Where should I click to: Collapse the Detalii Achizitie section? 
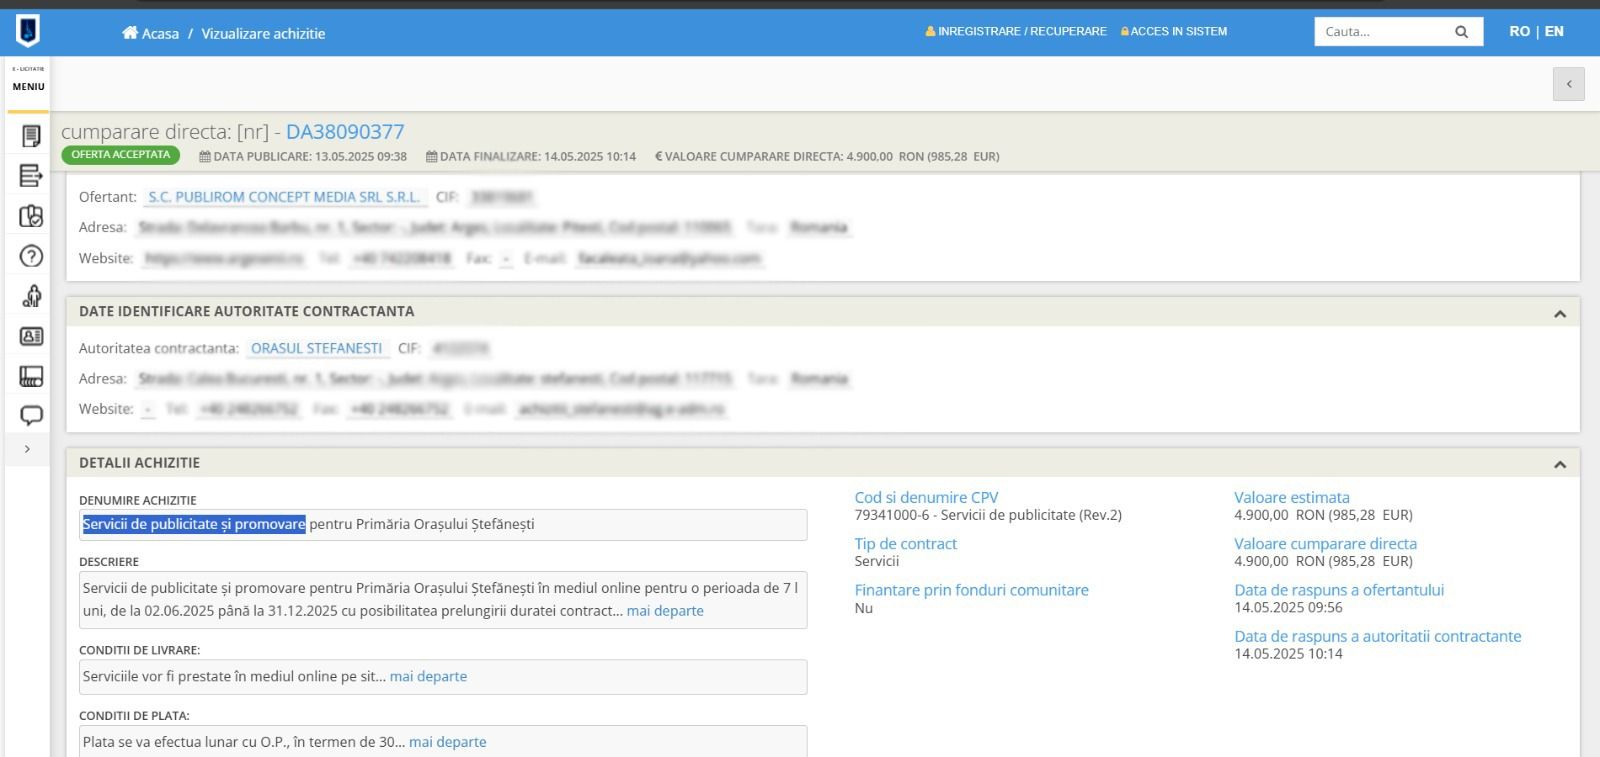tap(1559, 465)
